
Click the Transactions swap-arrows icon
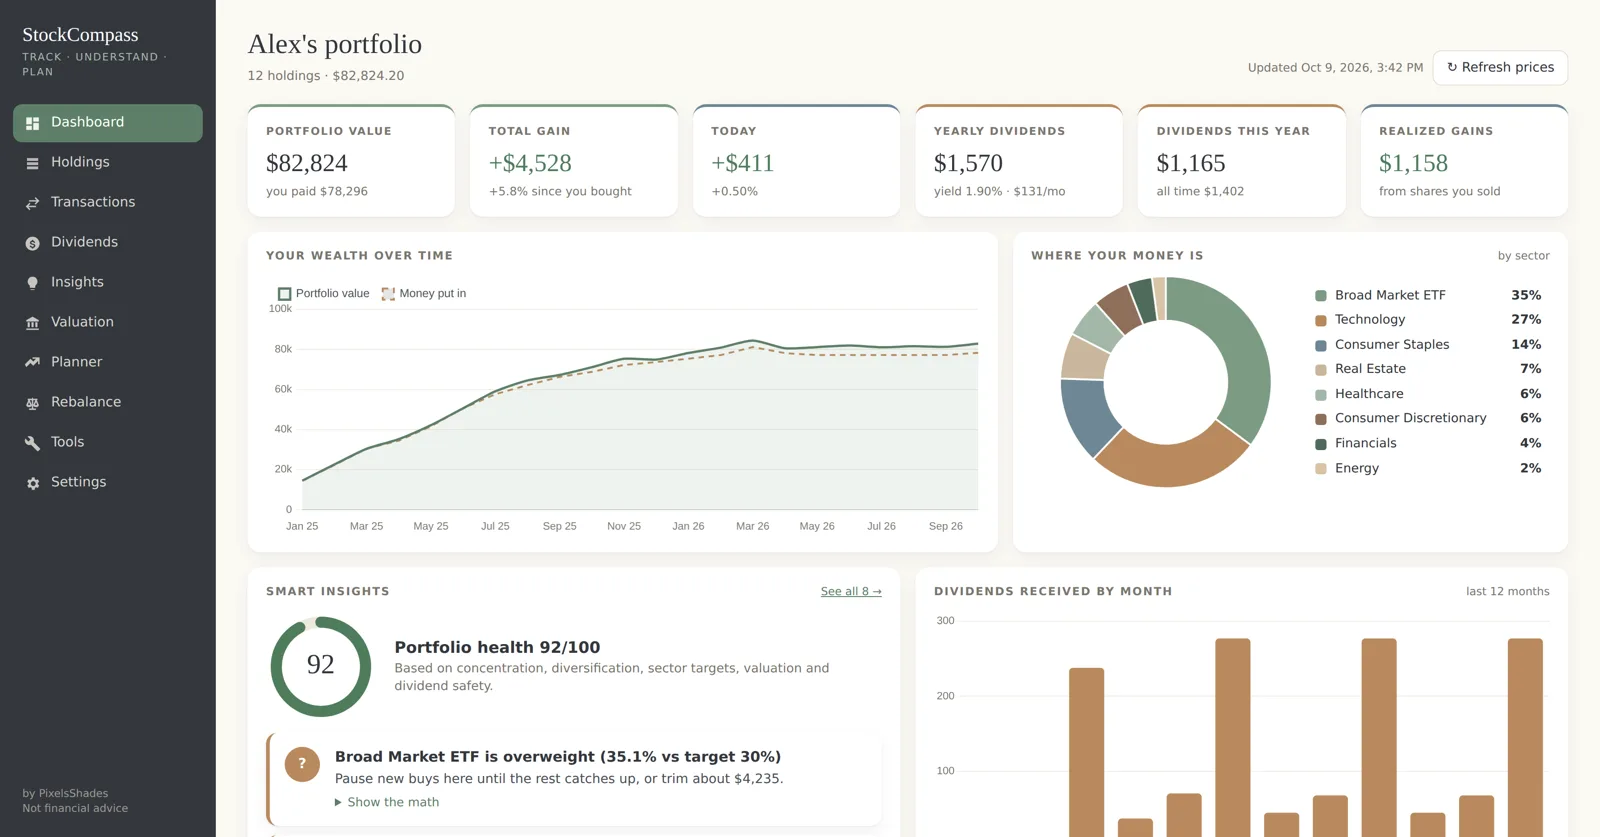(32, 203)
